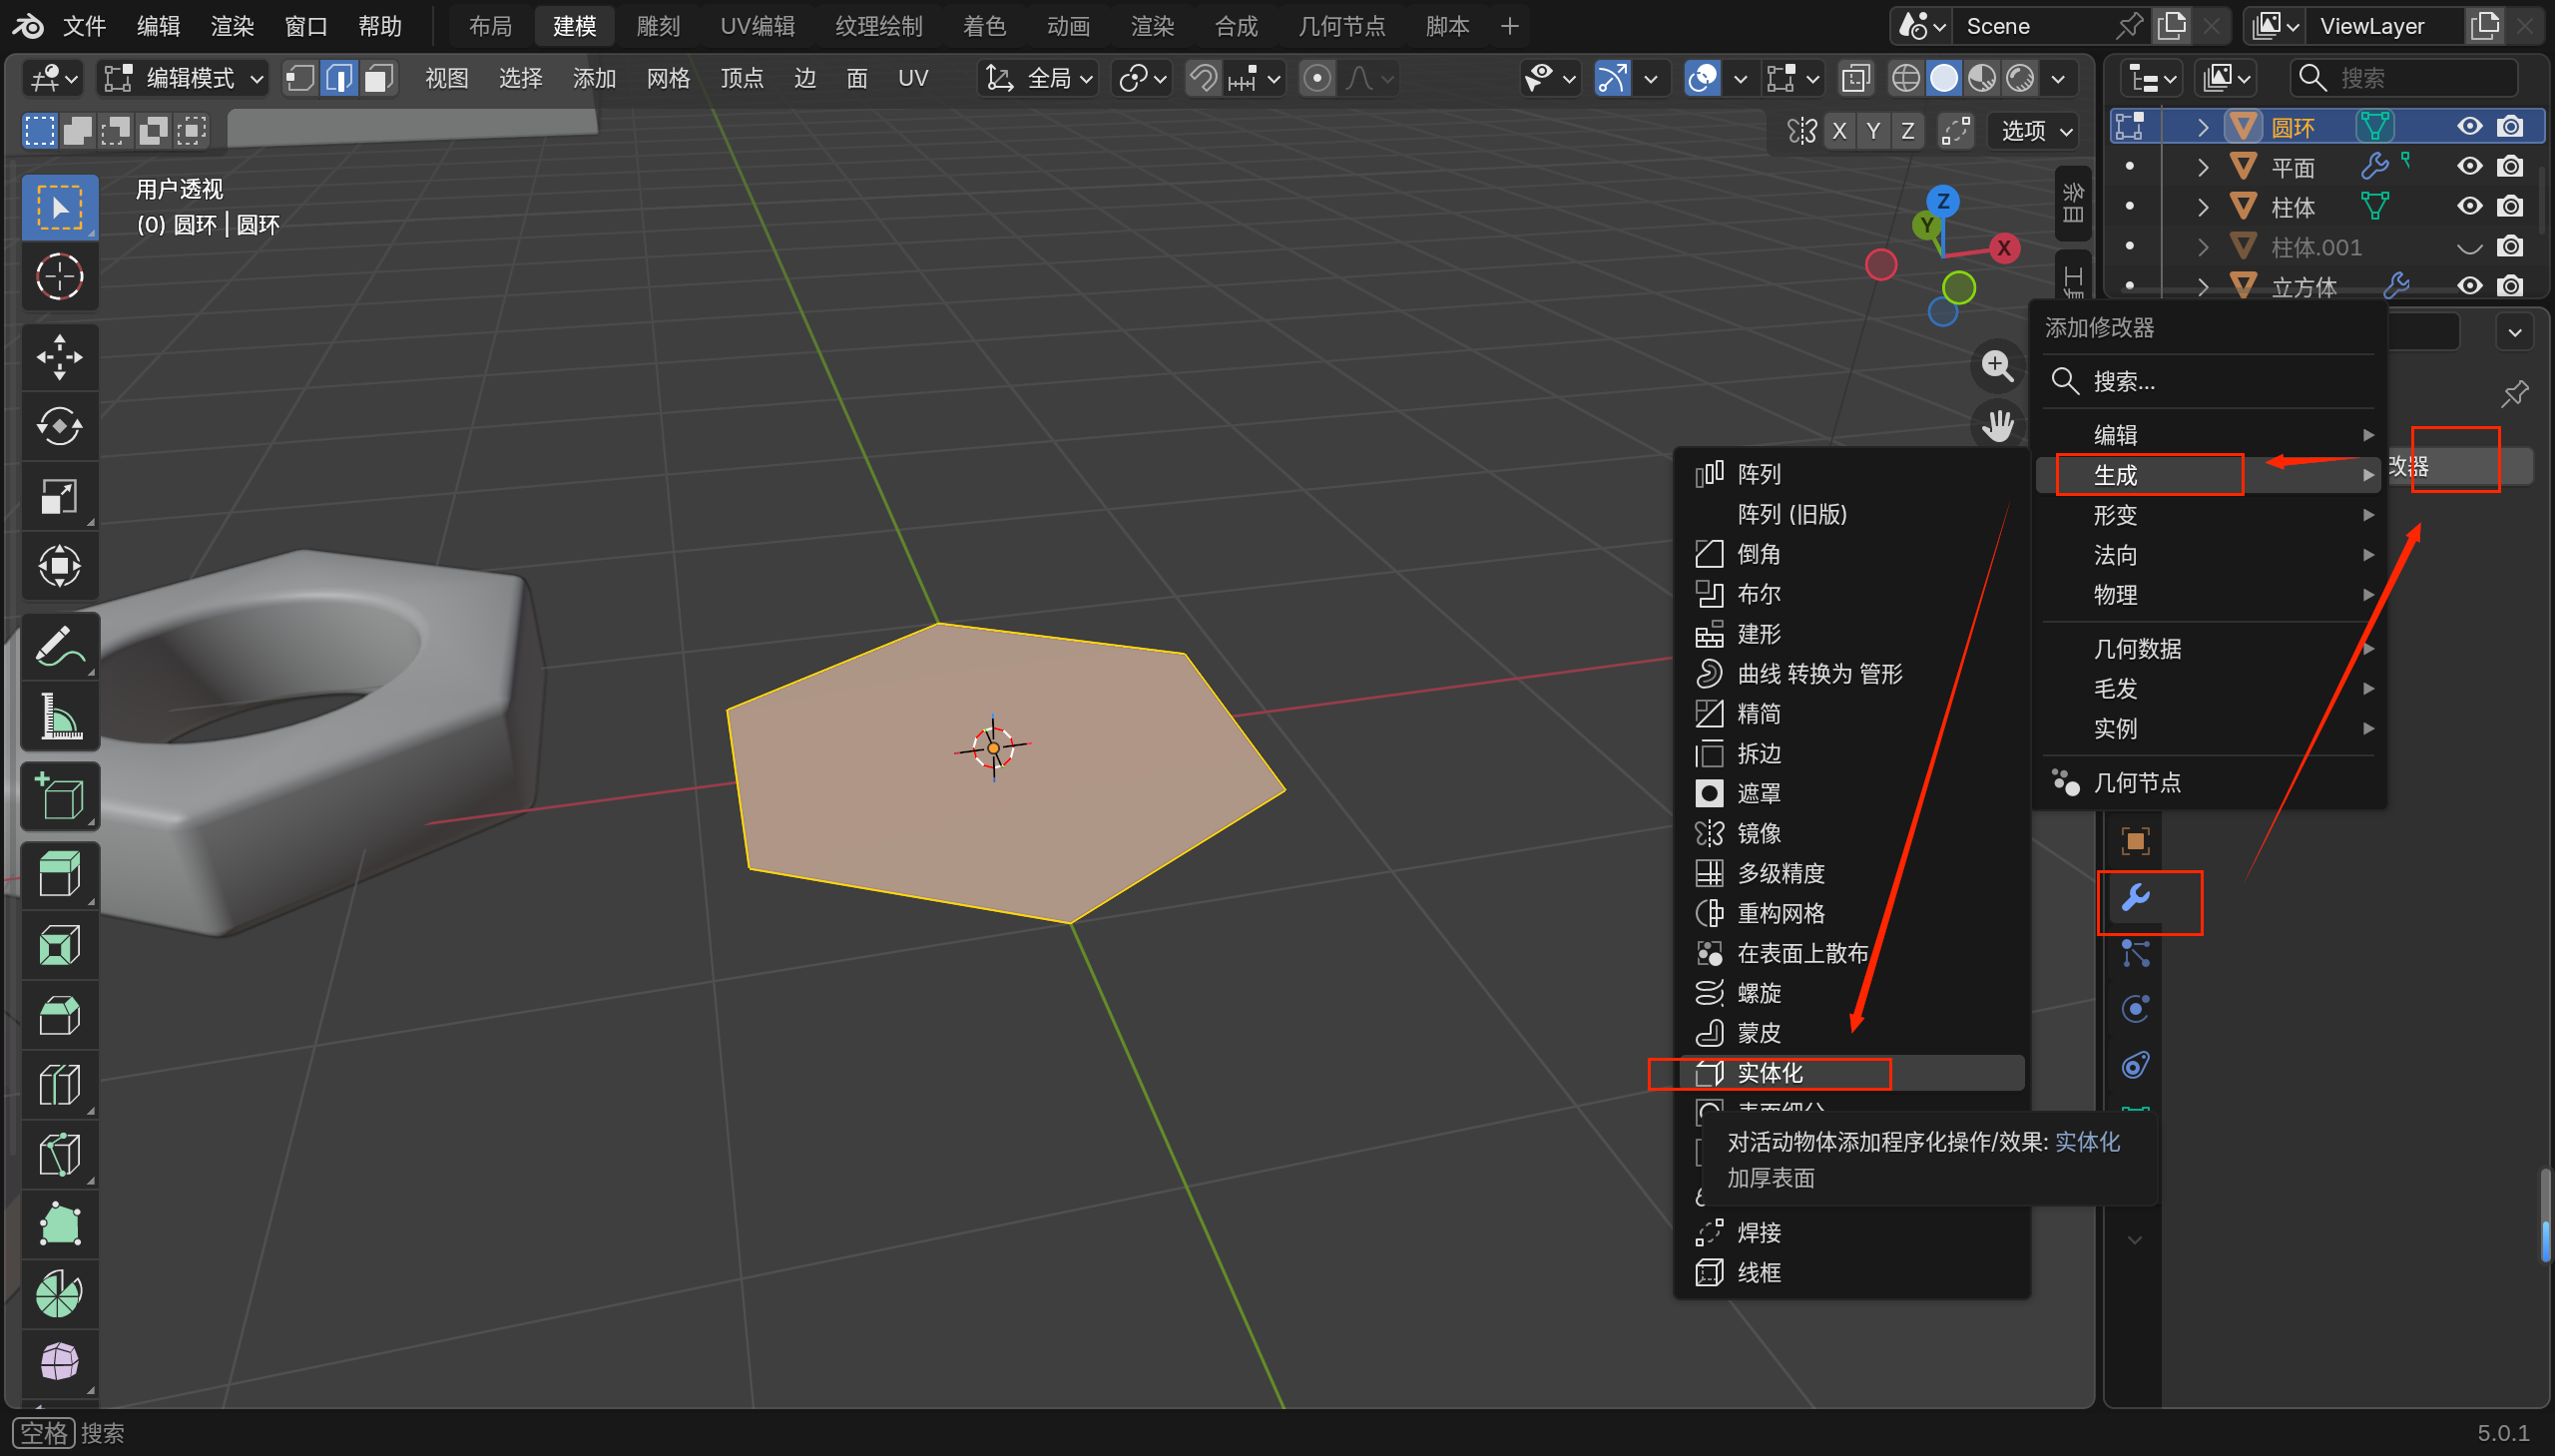Screen dimensions: 2555x1456
Task: Select the Measure tool
Action: tap(59, 717)
